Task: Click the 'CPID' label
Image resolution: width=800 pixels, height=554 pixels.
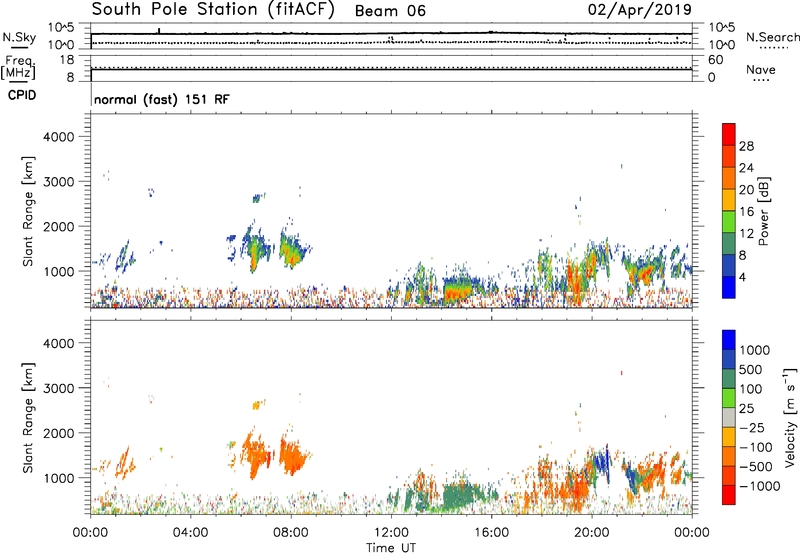Action: pyautogui.click(x=22, y=95)
